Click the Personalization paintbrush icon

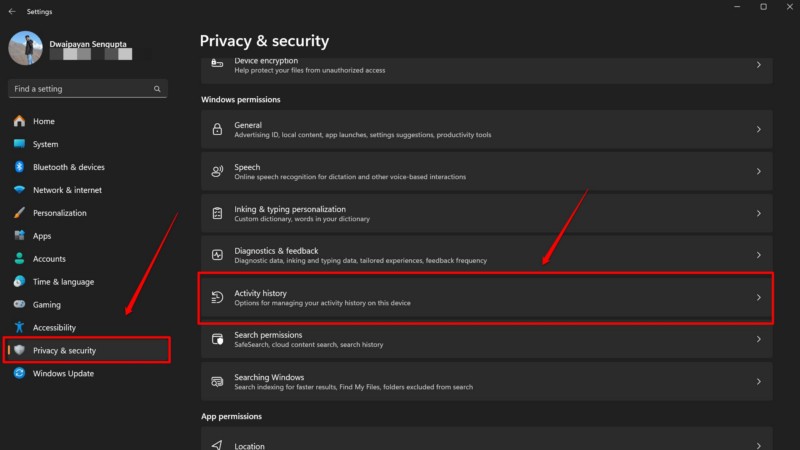point(19,213)
